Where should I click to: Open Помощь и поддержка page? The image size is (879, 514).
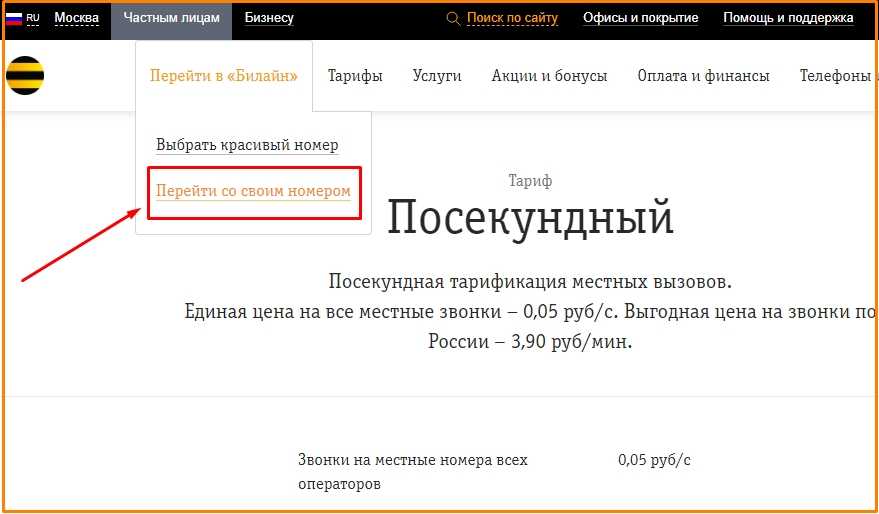tap(788, 18)
